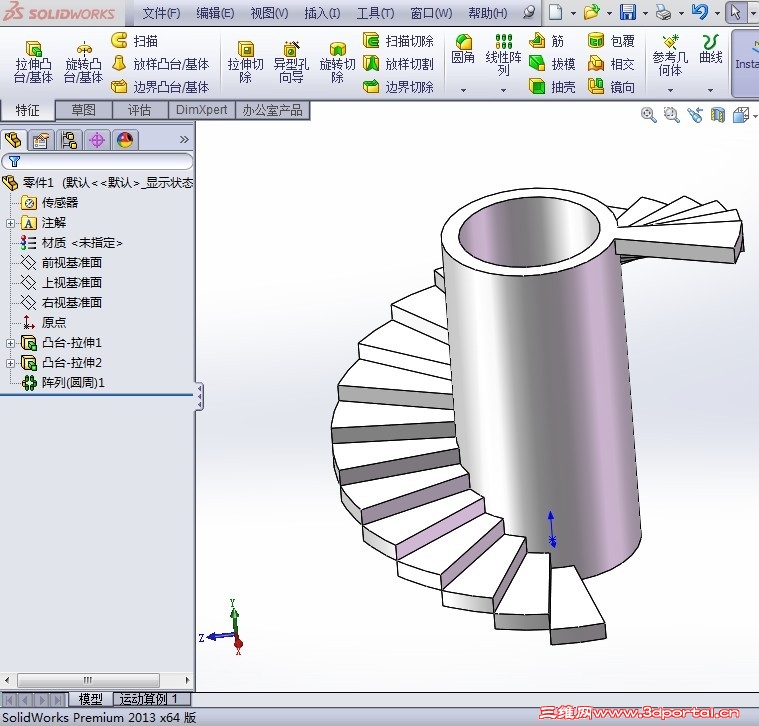Open dropdown arrow under 参考几何体

[670, 90]
